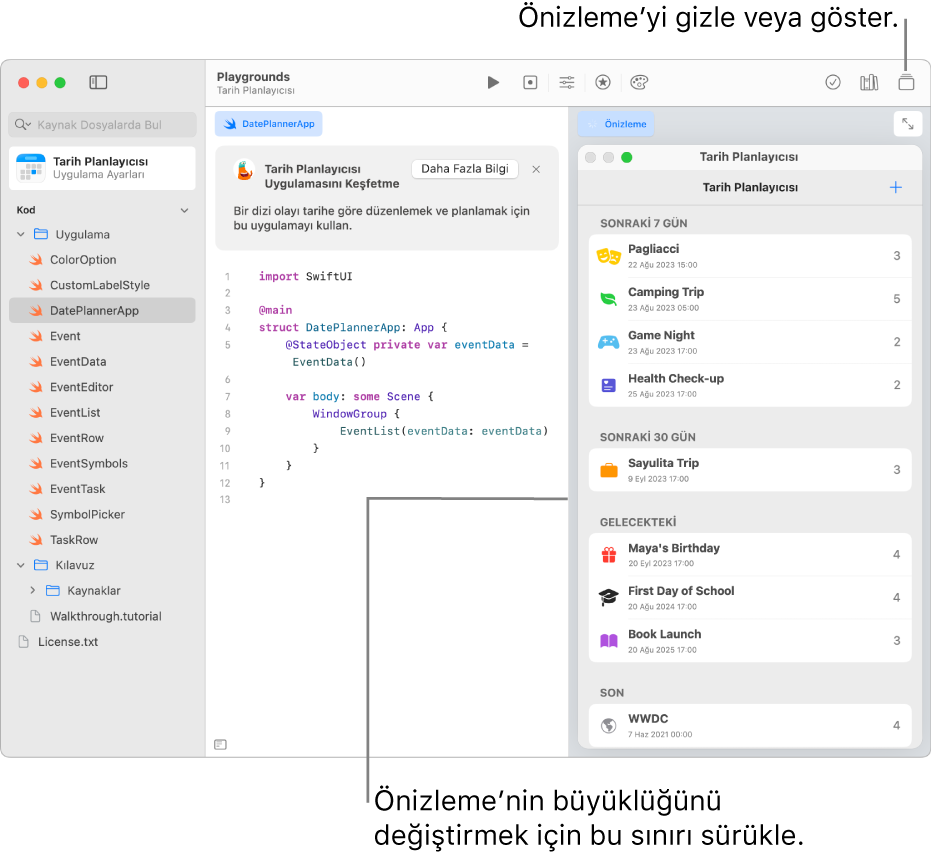Open the Sayulita Trip event row
931x857 pixels.
point(750,470)
